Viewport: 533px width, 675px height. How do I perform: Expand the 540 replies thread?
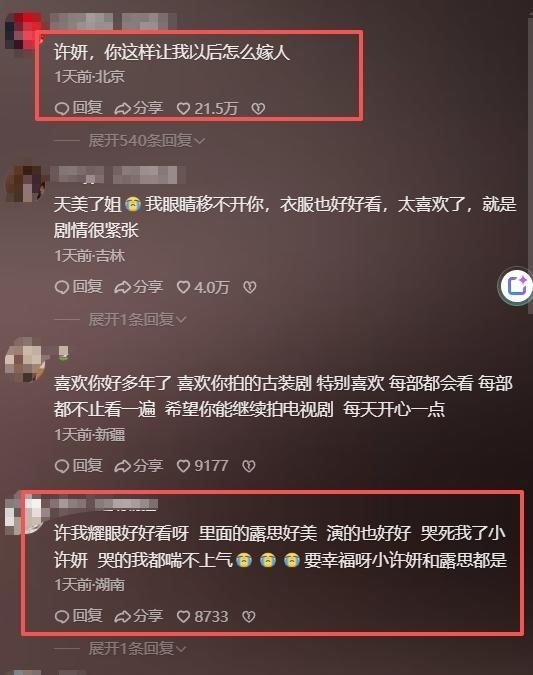[x=147, y=140]
